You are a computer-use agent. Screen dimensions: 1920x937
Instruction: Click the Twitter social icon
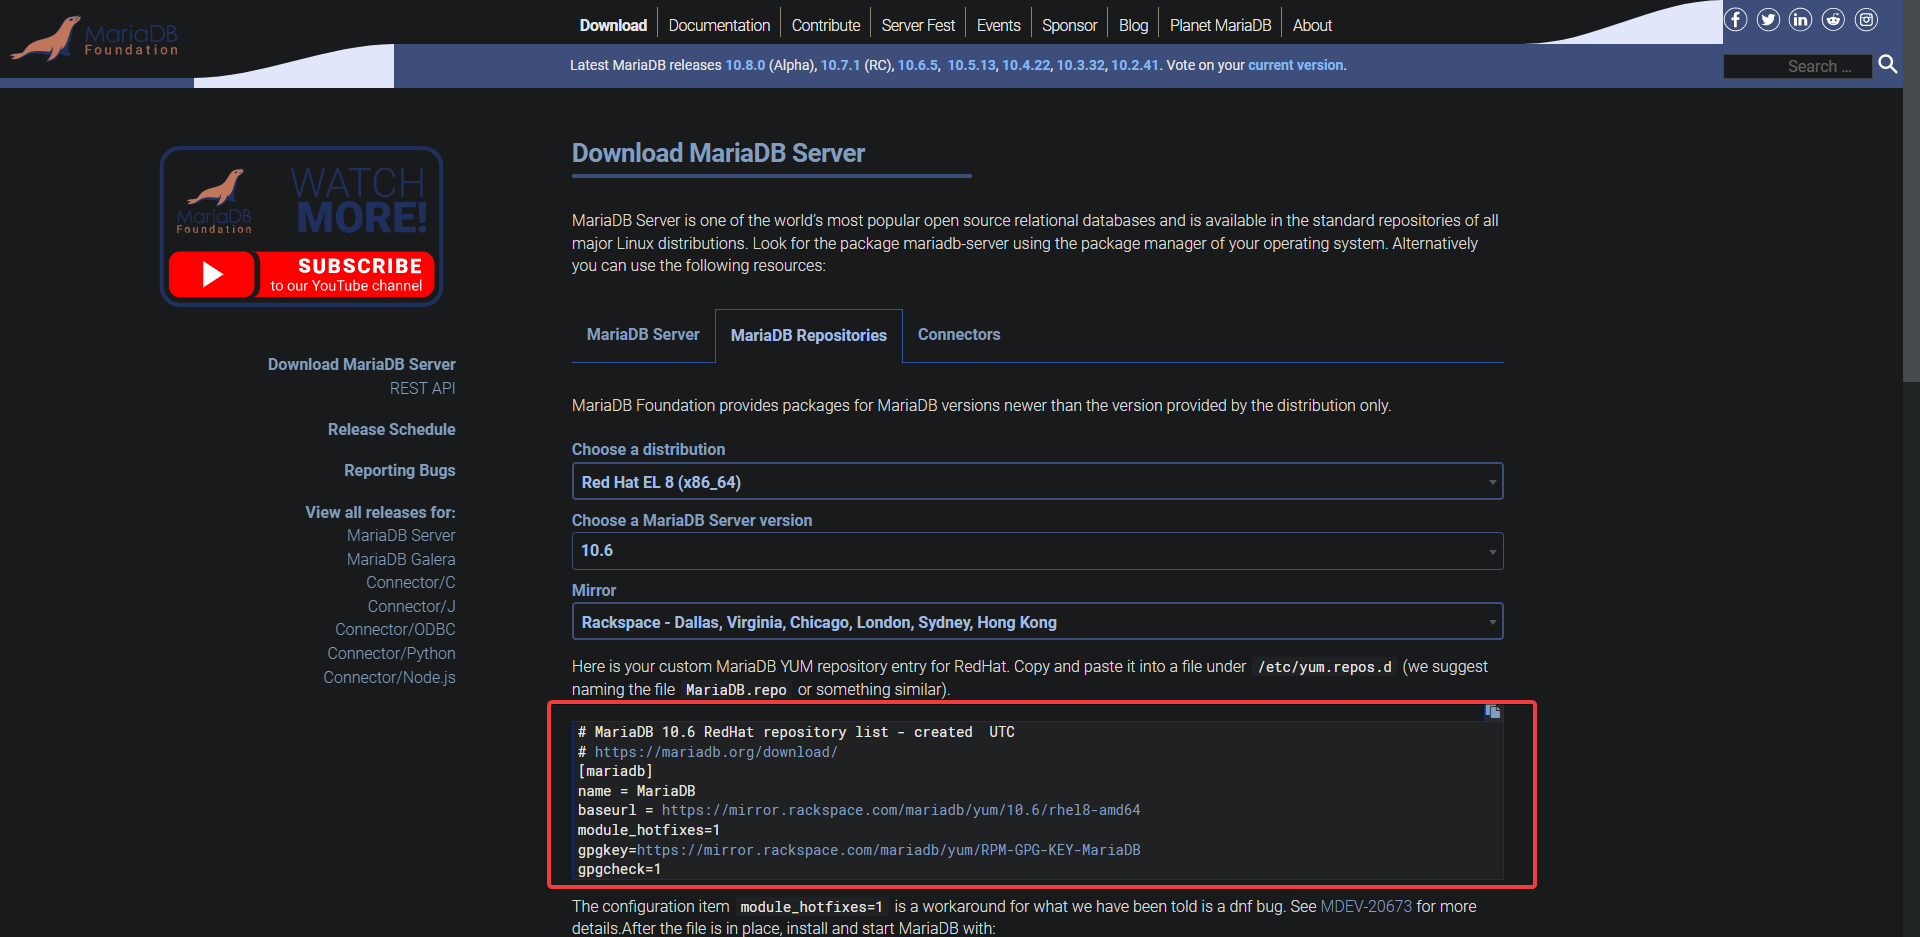[x=1768, y=19]
